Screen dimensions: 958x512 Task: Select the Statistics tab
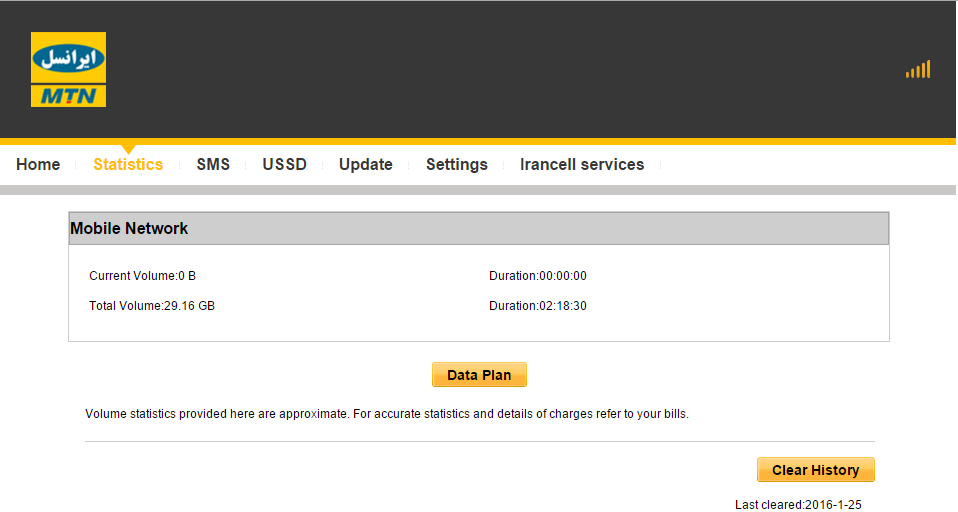128,164
